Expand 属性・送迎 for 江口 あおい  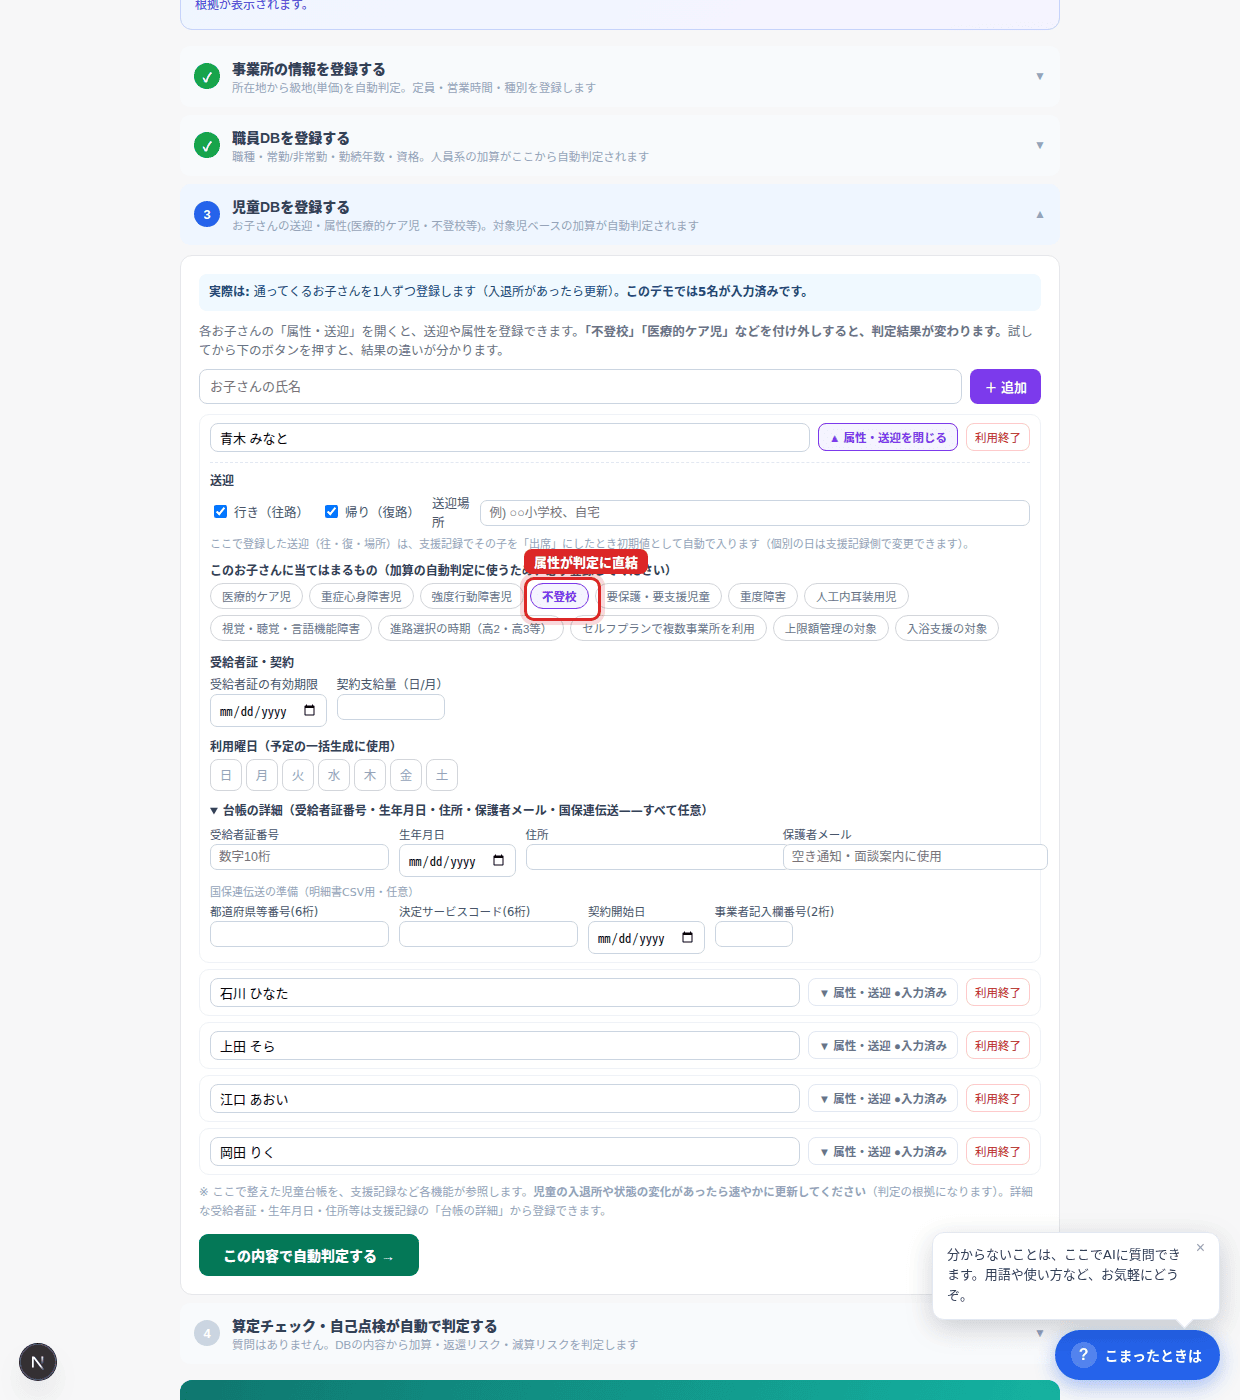(x=883, y=1099)
